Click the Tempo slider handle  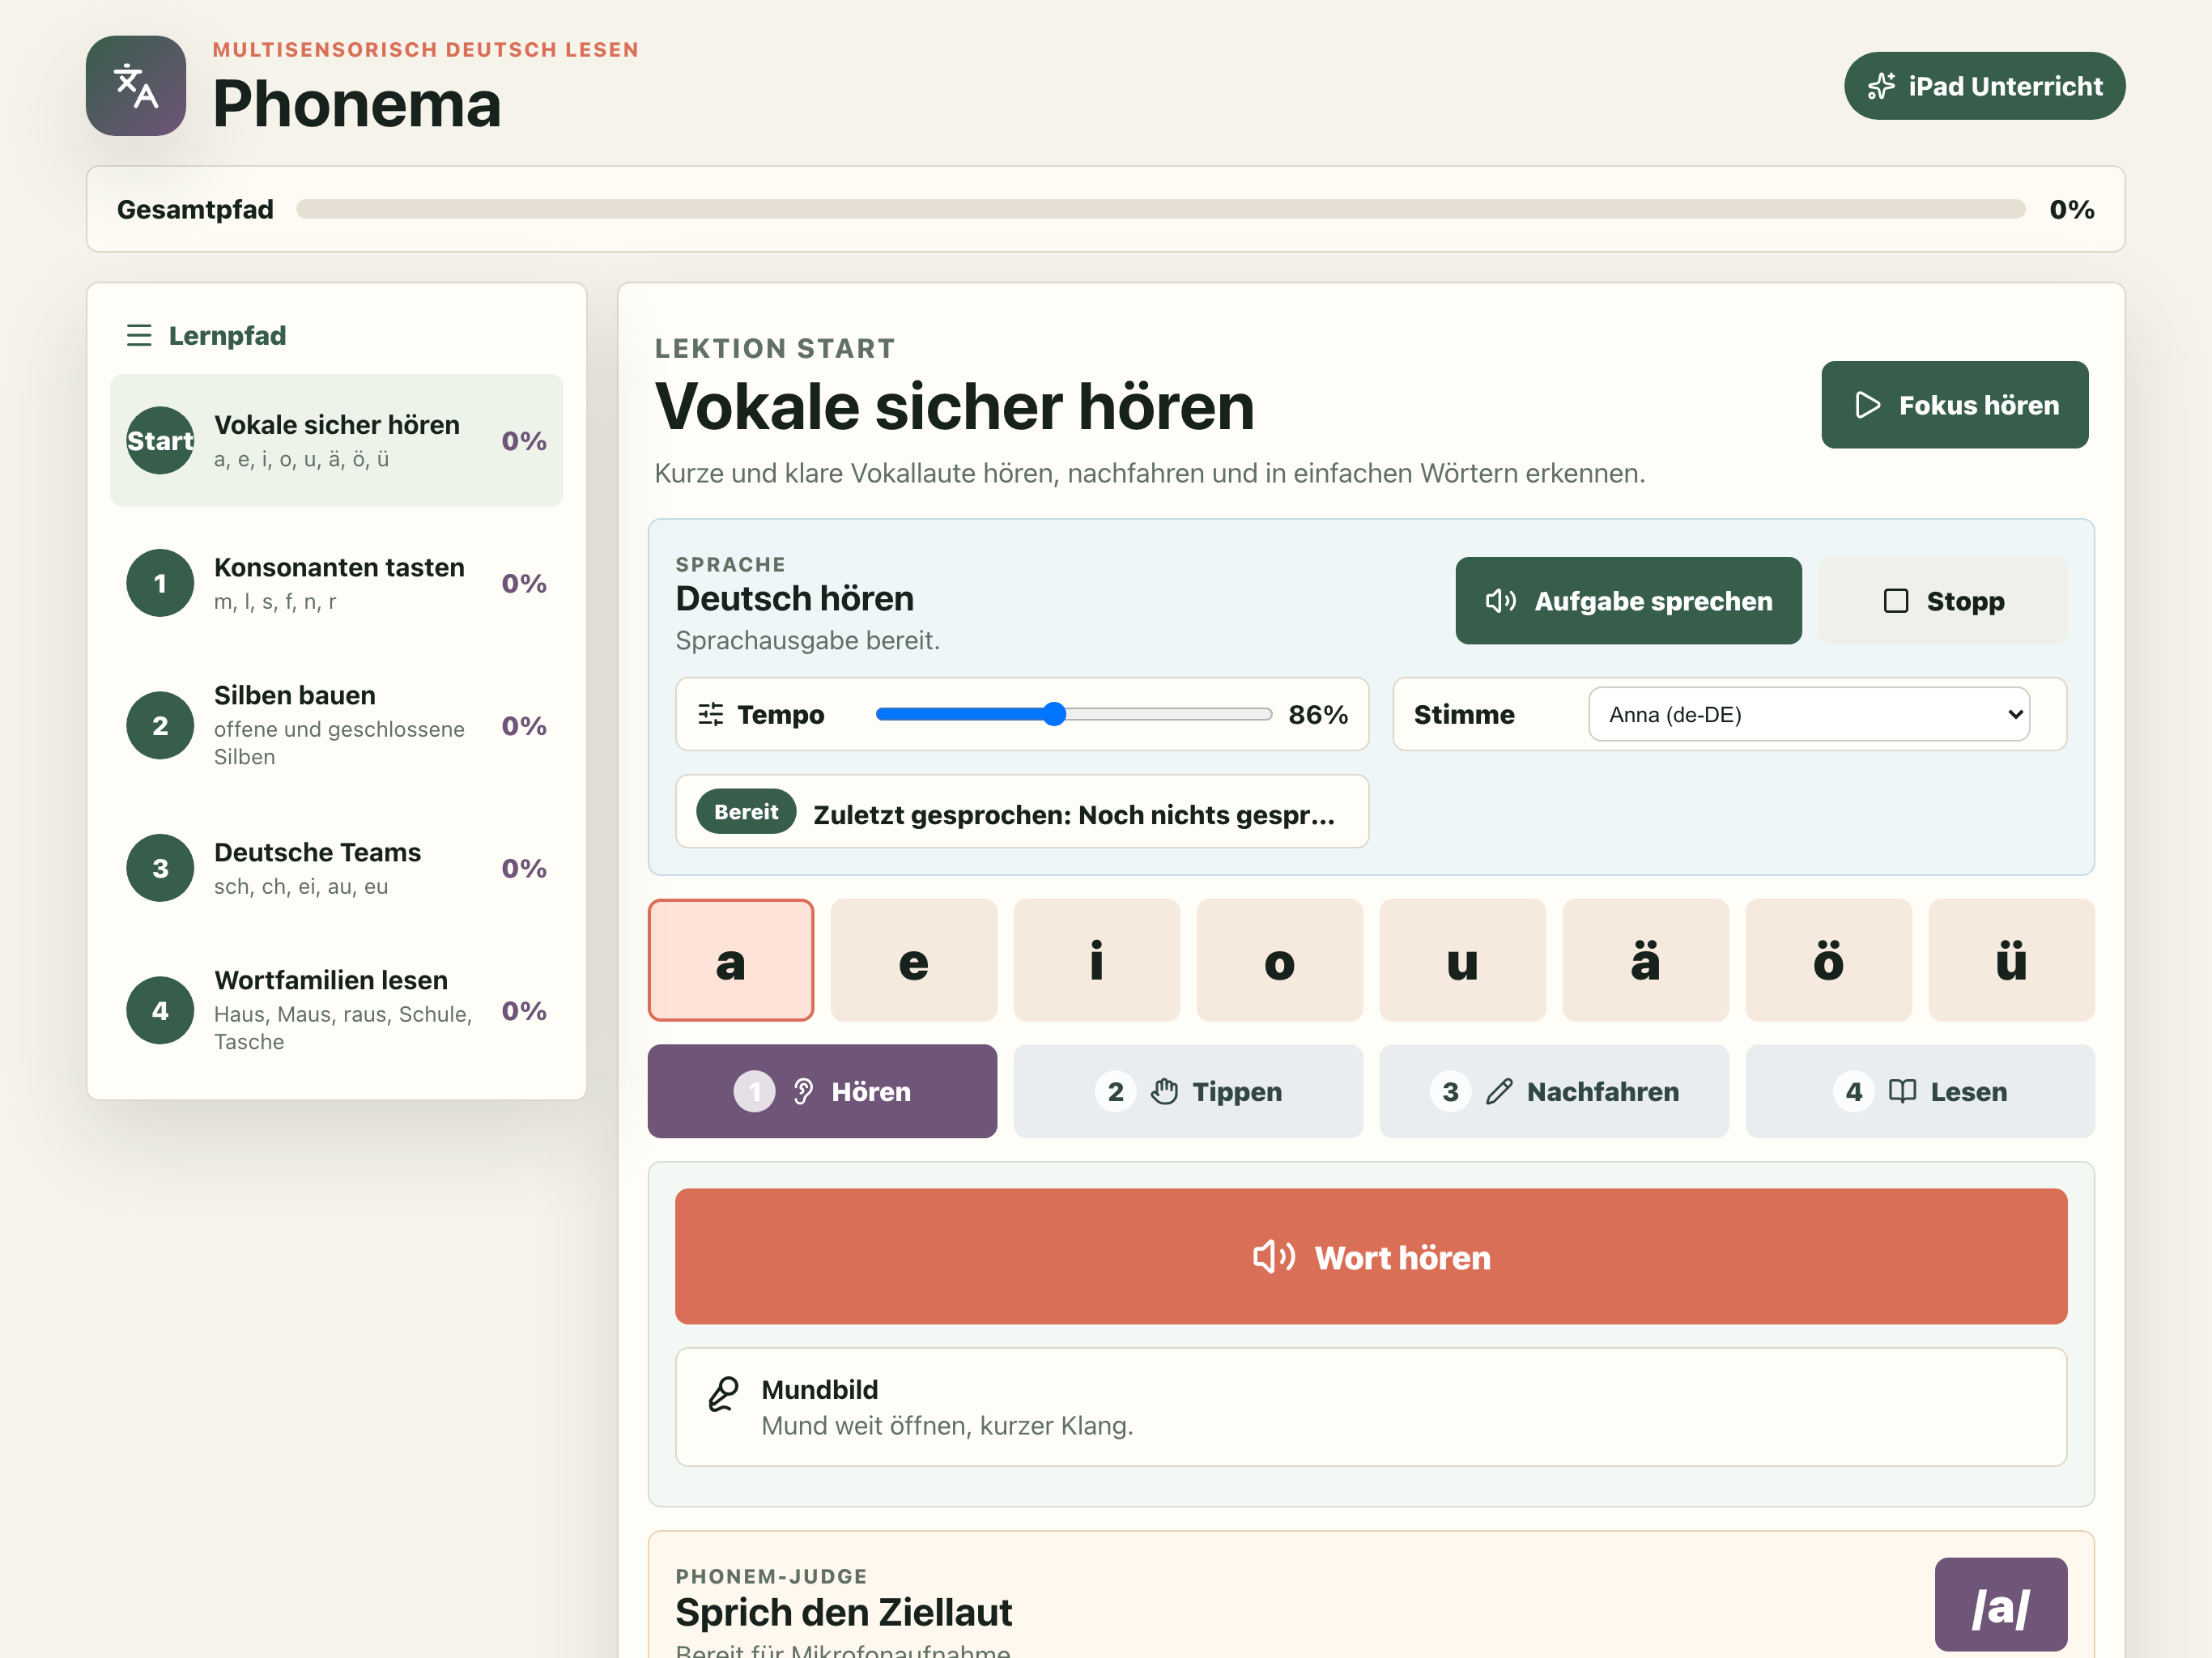tap(1054, 714)
